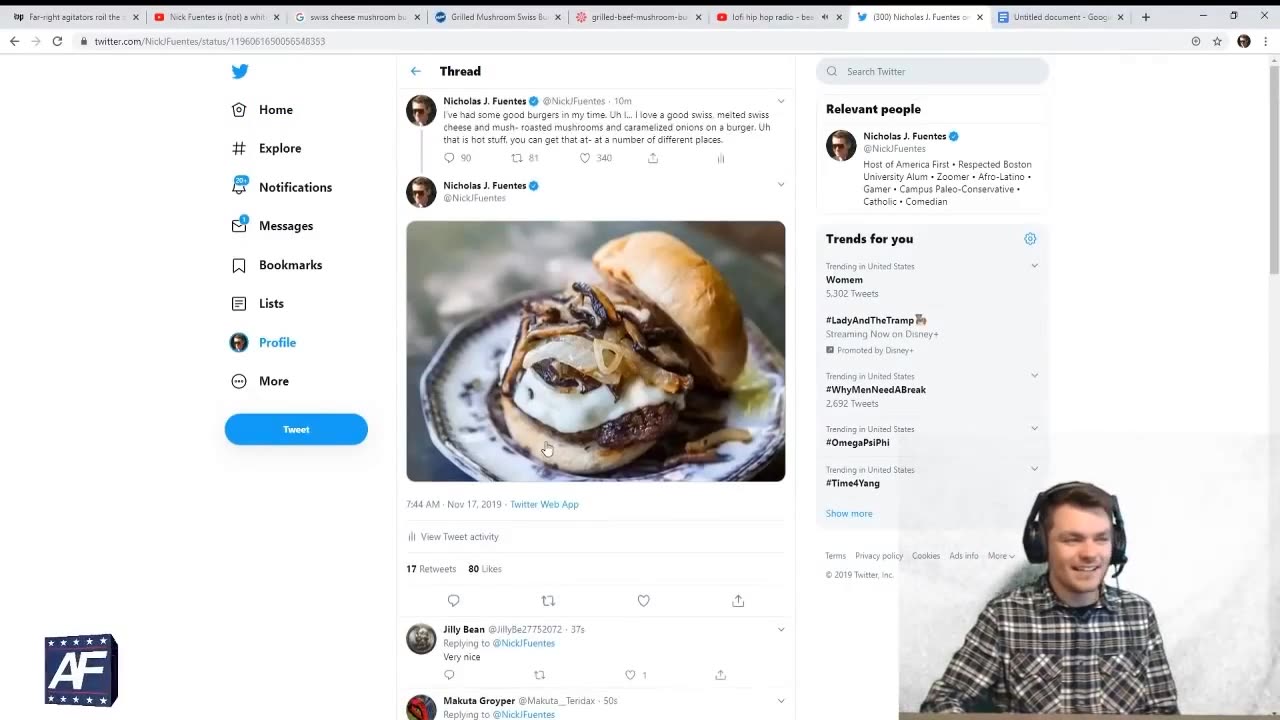
Task: Open the More footer dropdown
Action: (x=1001, y=556)
